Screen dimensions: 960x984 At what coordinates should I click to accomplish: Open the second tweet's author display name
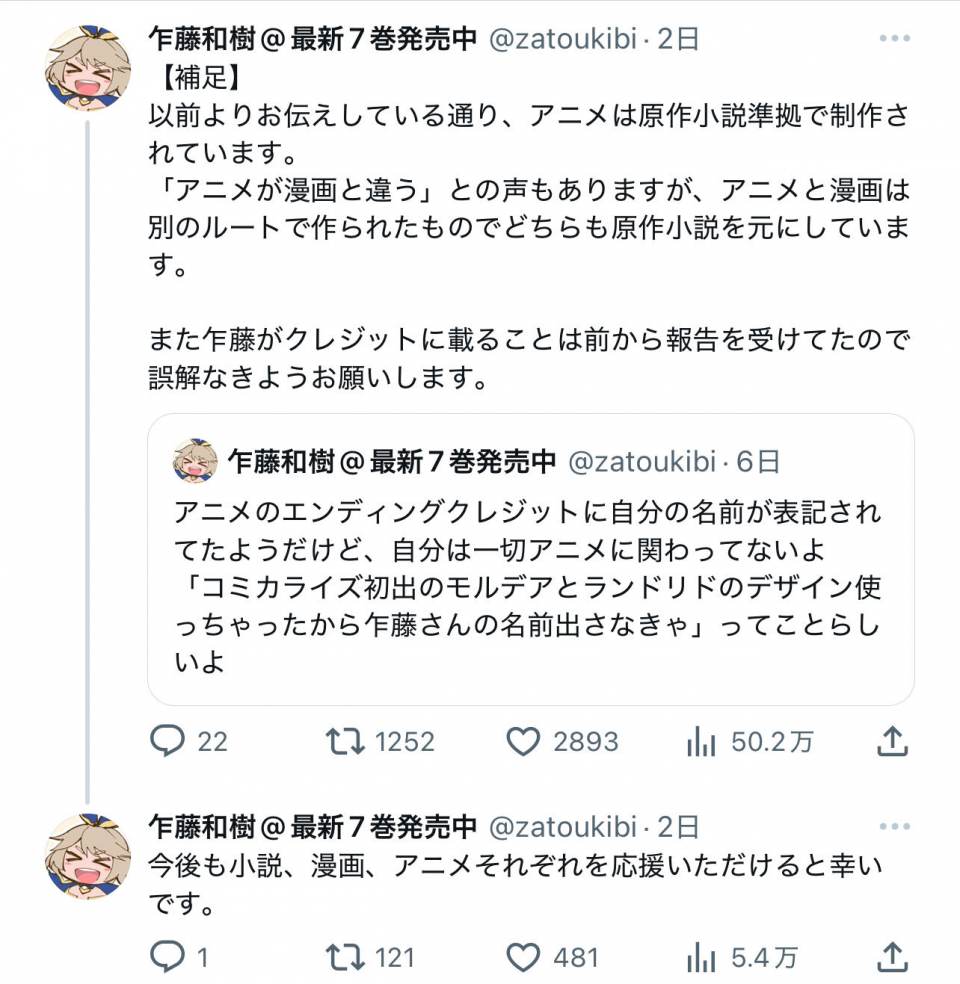pos(312,827)
